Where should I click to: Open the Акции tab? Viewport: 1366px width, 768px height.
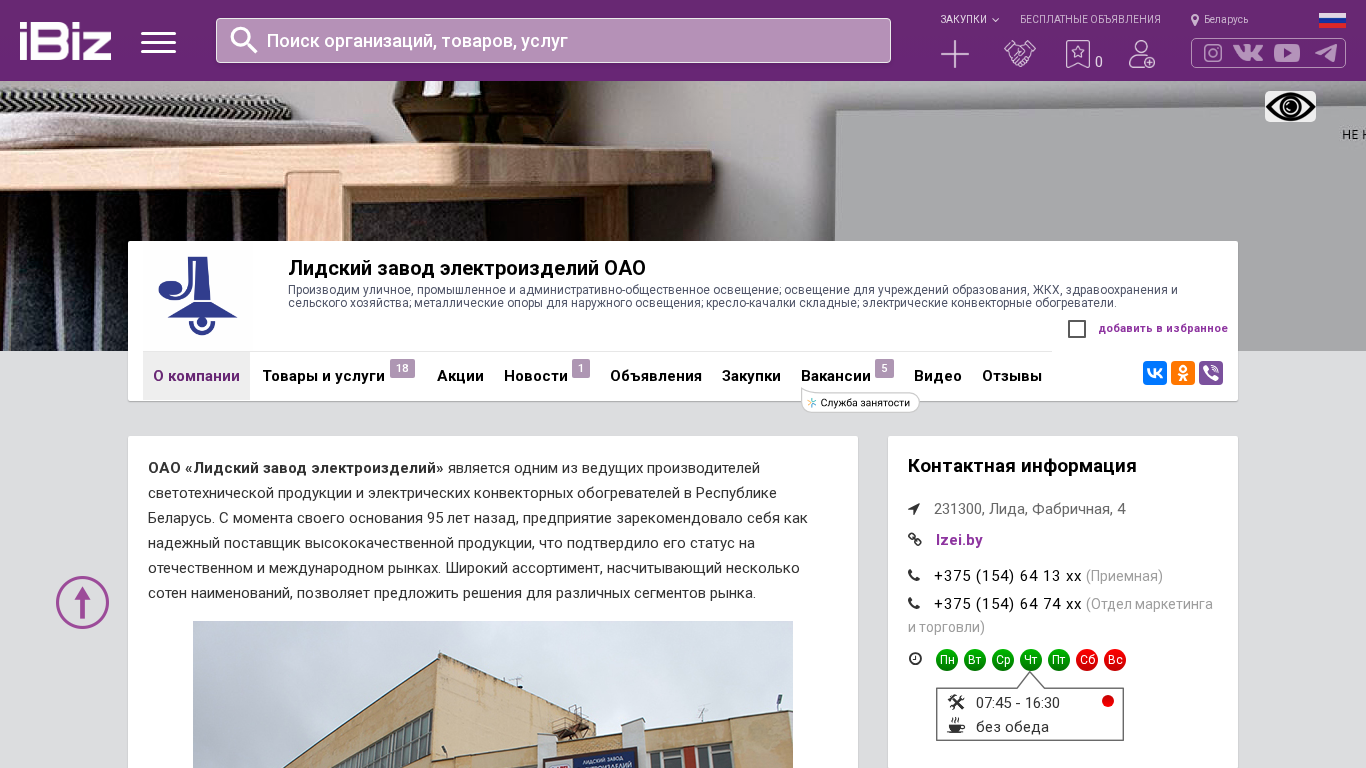point(460,376)
